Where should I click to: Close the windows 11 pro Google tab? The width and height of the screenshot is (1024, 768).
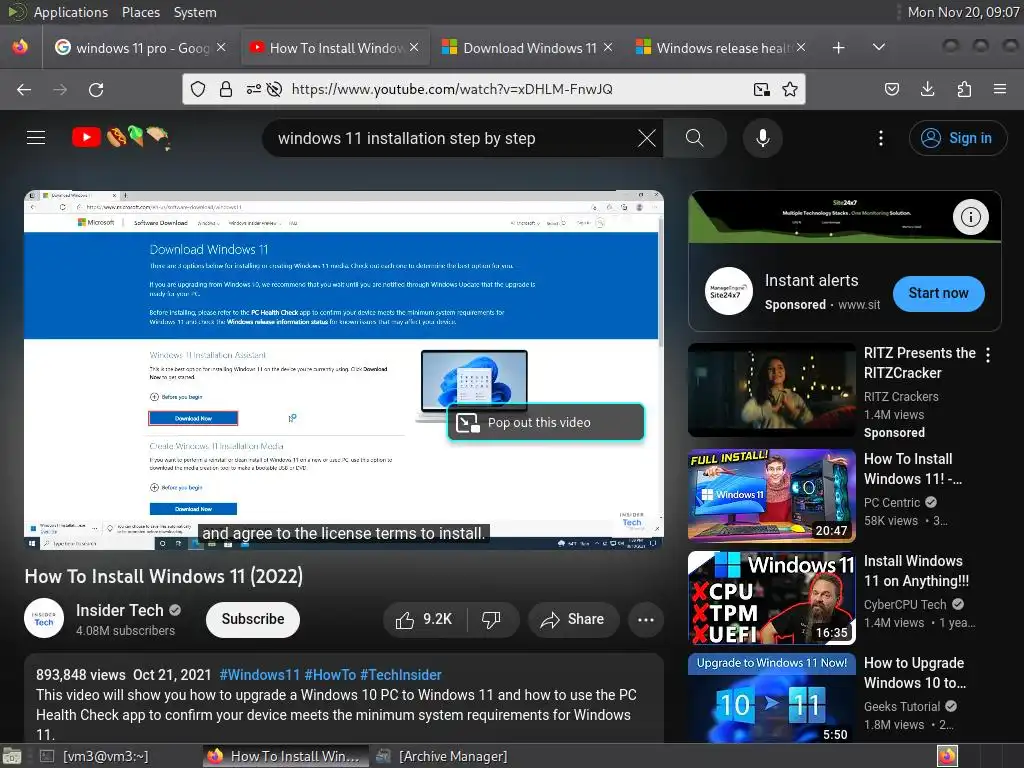221,47
